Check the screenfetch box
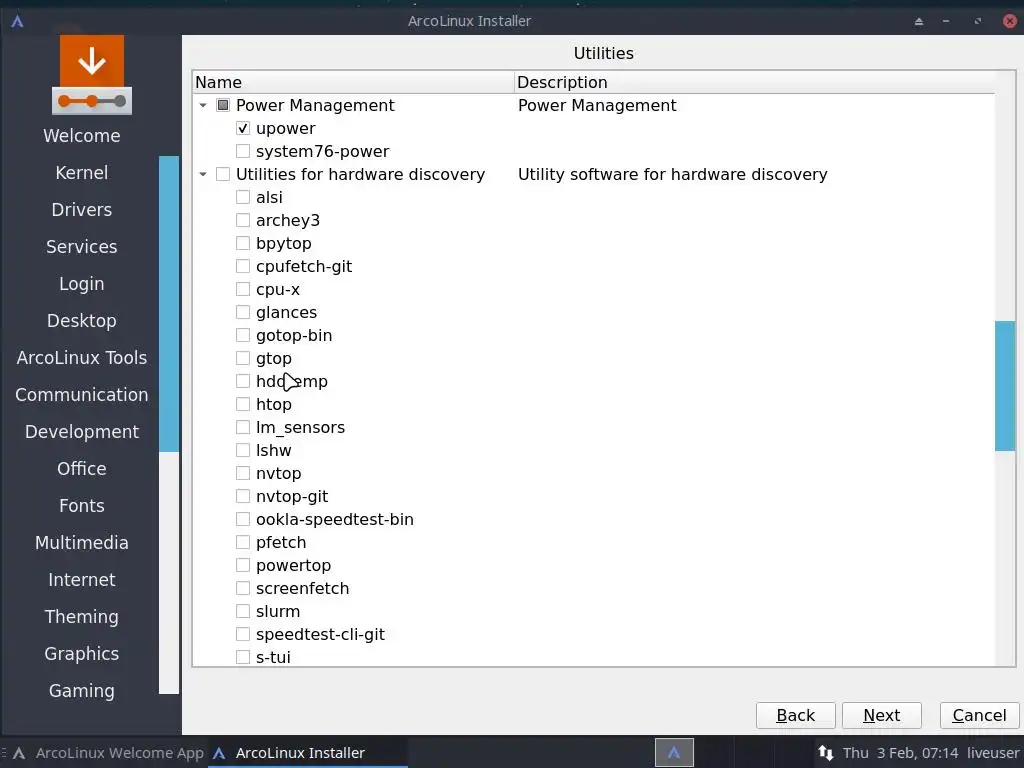Screen dimensions: 1024x768 (x=243, y=588)
